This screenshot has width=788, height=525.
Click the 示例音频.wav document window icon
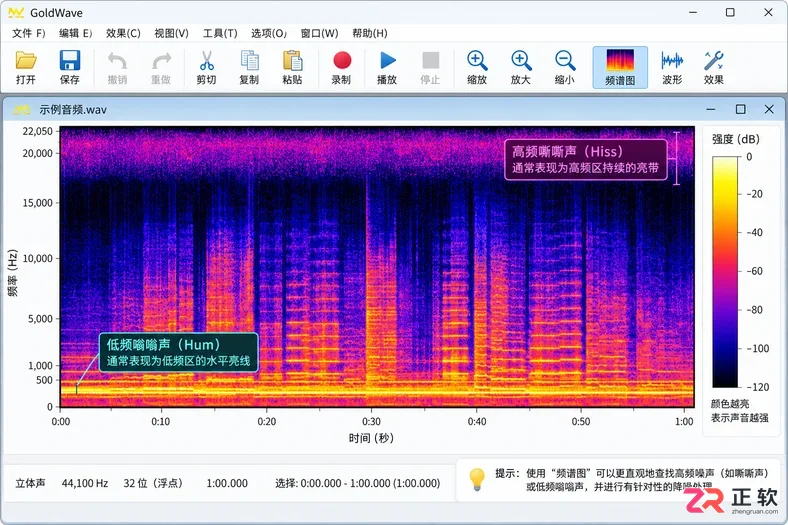(x=21, y=110)
